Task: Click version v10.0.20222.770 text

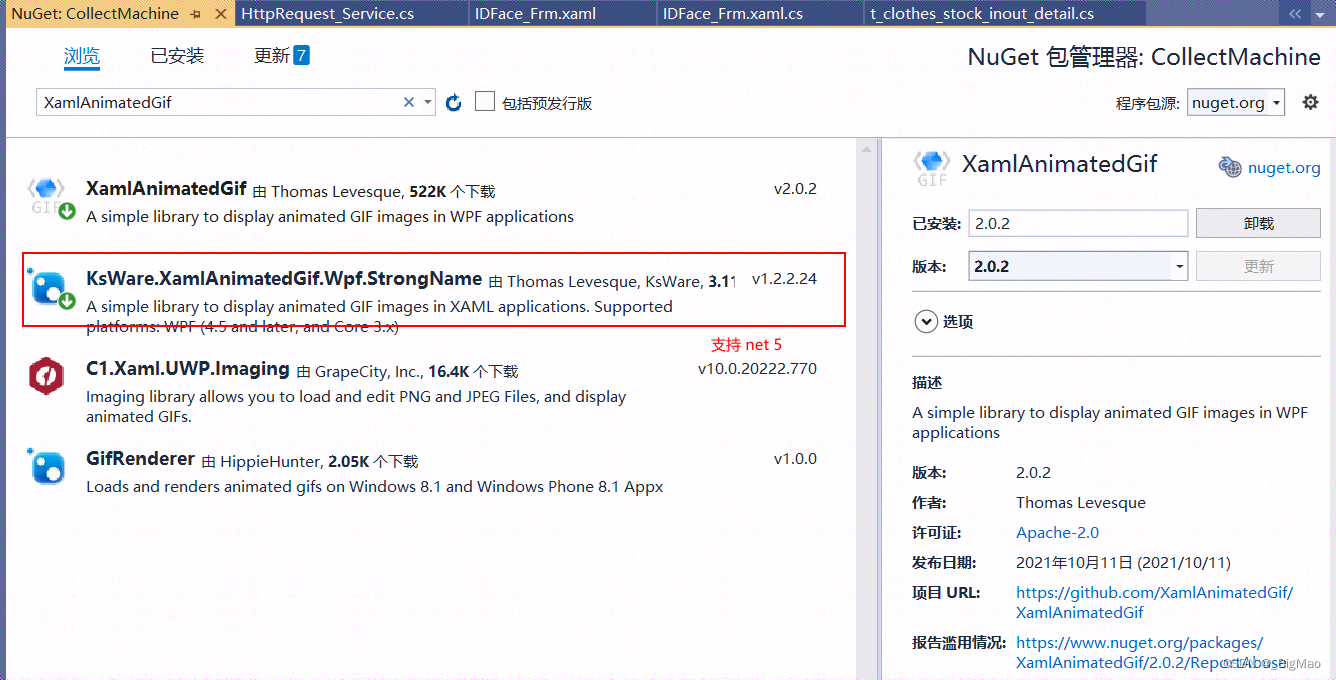Action: pos(757,369)
